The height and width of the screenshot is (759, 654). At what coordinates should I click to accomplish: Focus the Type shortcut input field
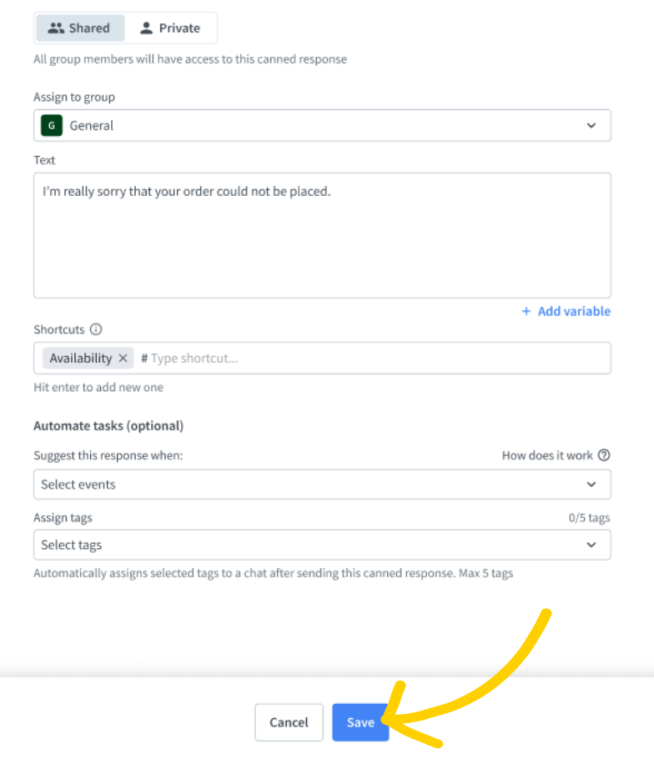click(x=373, y=358)
